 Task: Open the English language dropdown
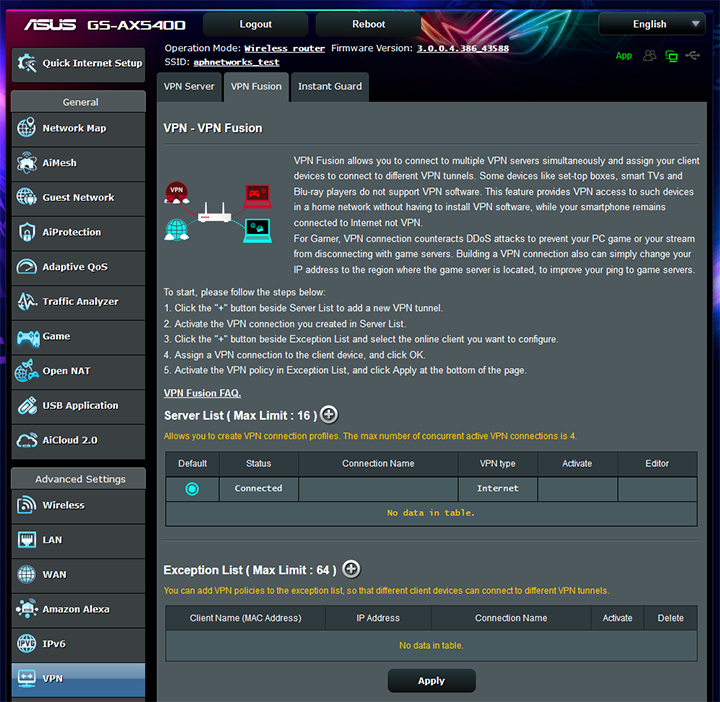coord(658,24)
